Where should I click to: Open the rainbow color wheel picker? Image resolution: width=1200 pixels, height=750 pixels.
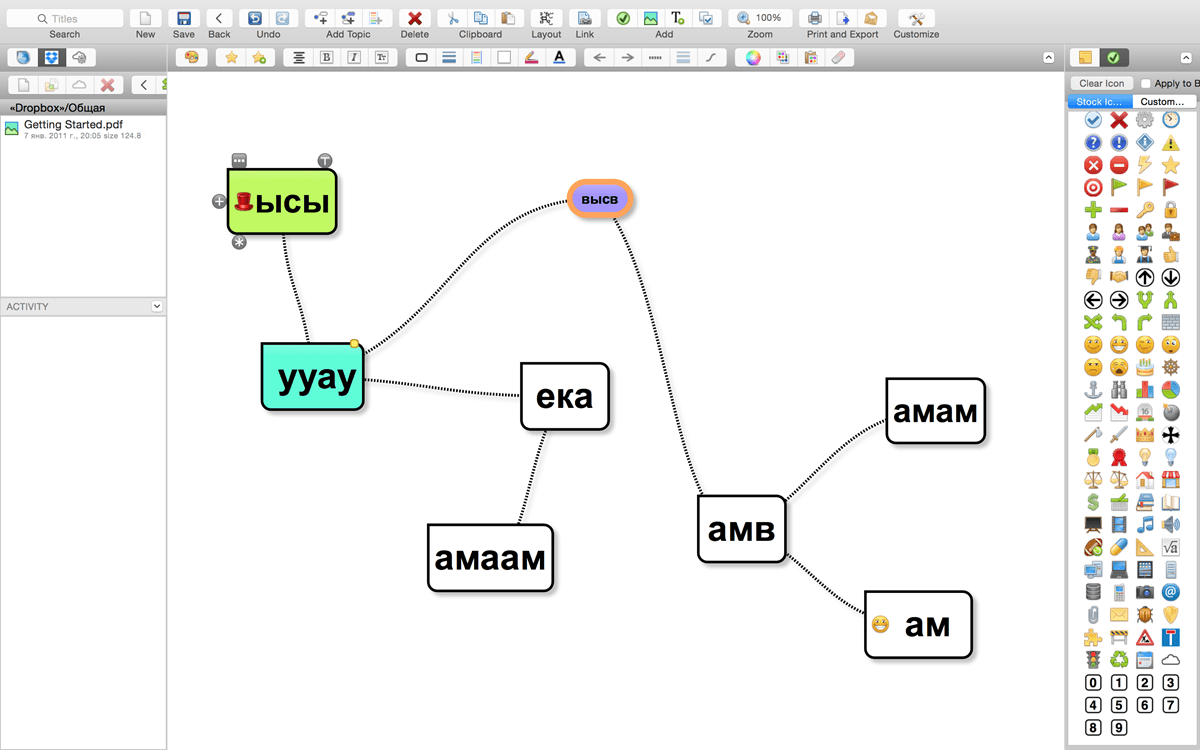(x=752, y=57)
